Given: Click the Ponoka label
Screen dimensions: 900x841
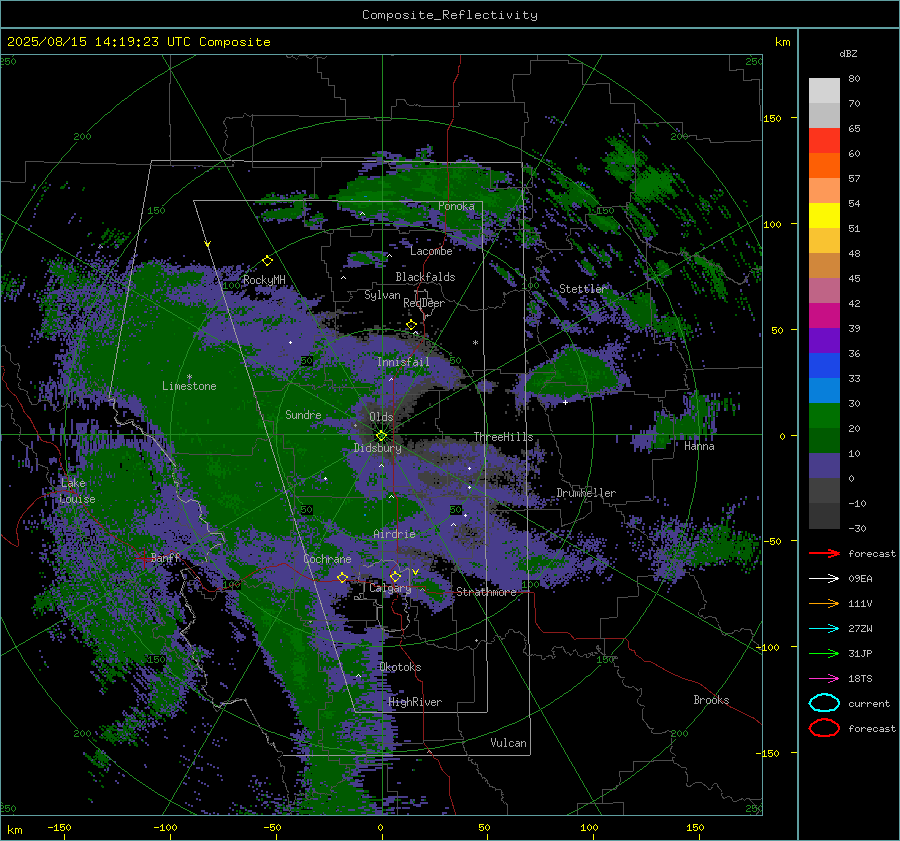Looking at the screenshot, I should (456, 206).
